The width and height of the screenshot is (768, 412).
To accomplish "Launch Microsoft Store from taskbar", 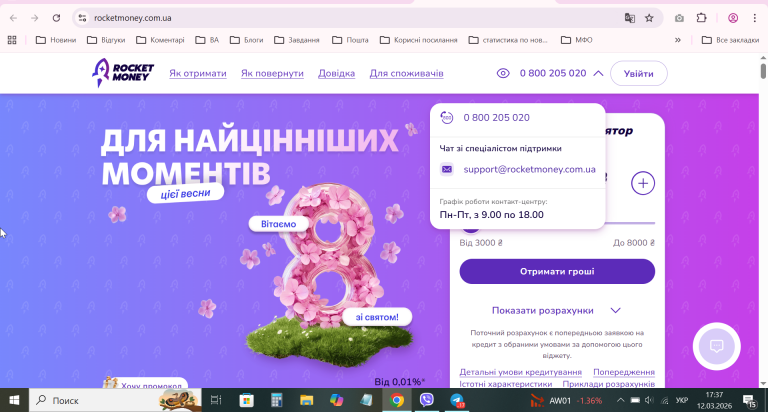I will coord(246,400).
